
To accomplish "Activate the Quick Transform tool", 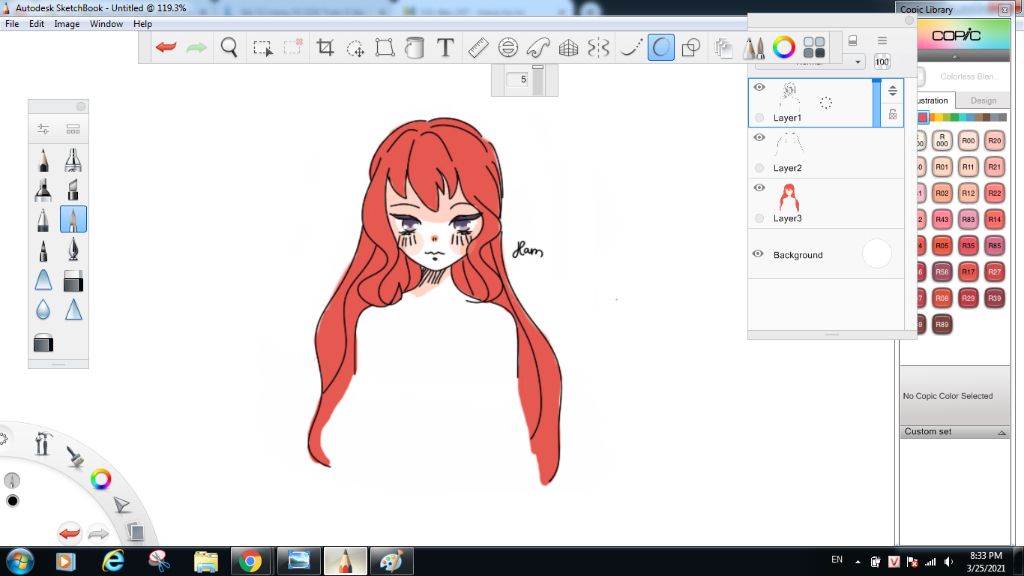I will [355, 48].
